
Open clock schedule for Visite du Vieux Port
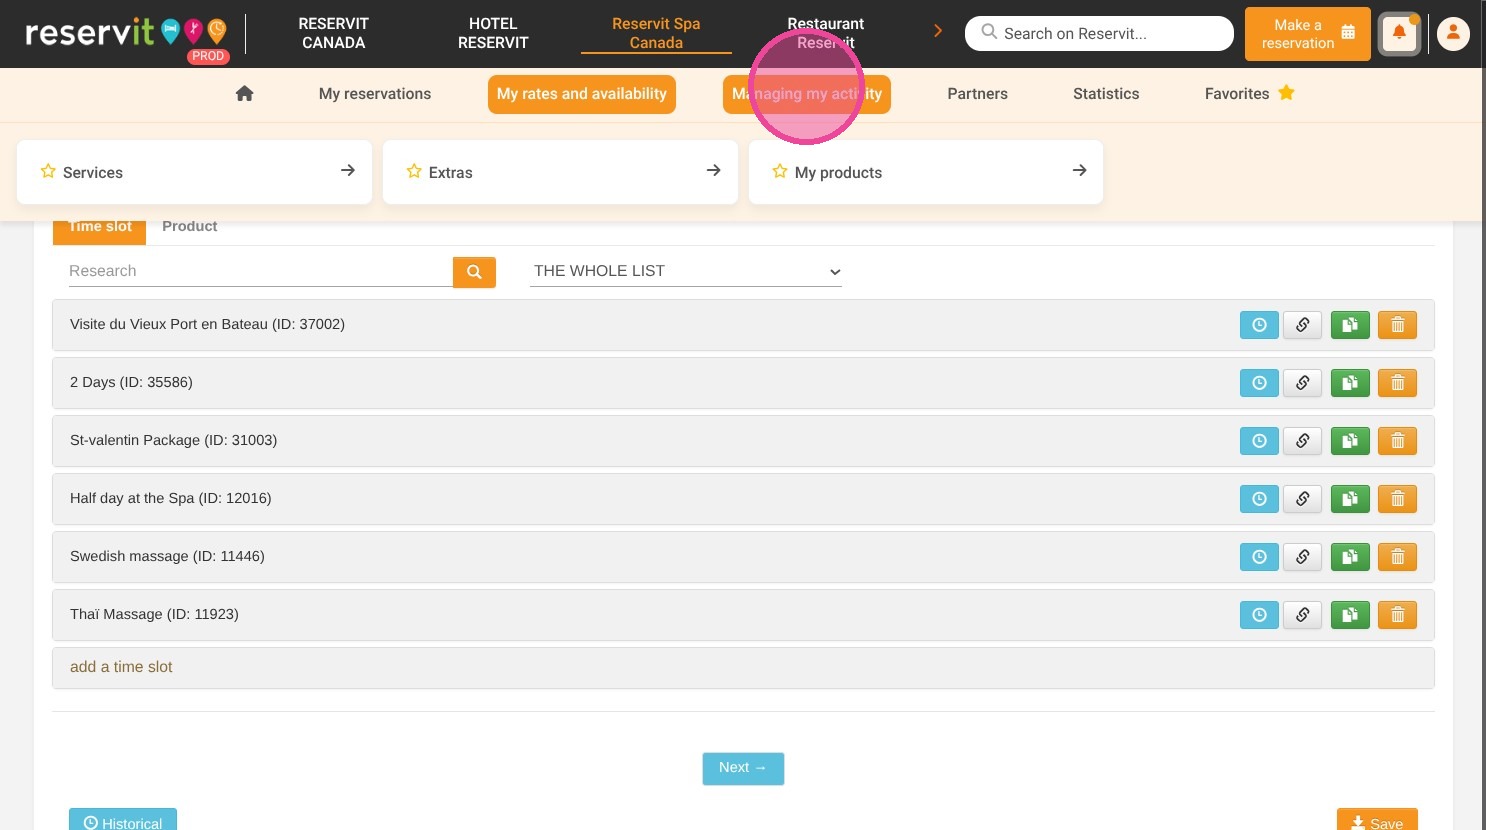point(1259,325)
